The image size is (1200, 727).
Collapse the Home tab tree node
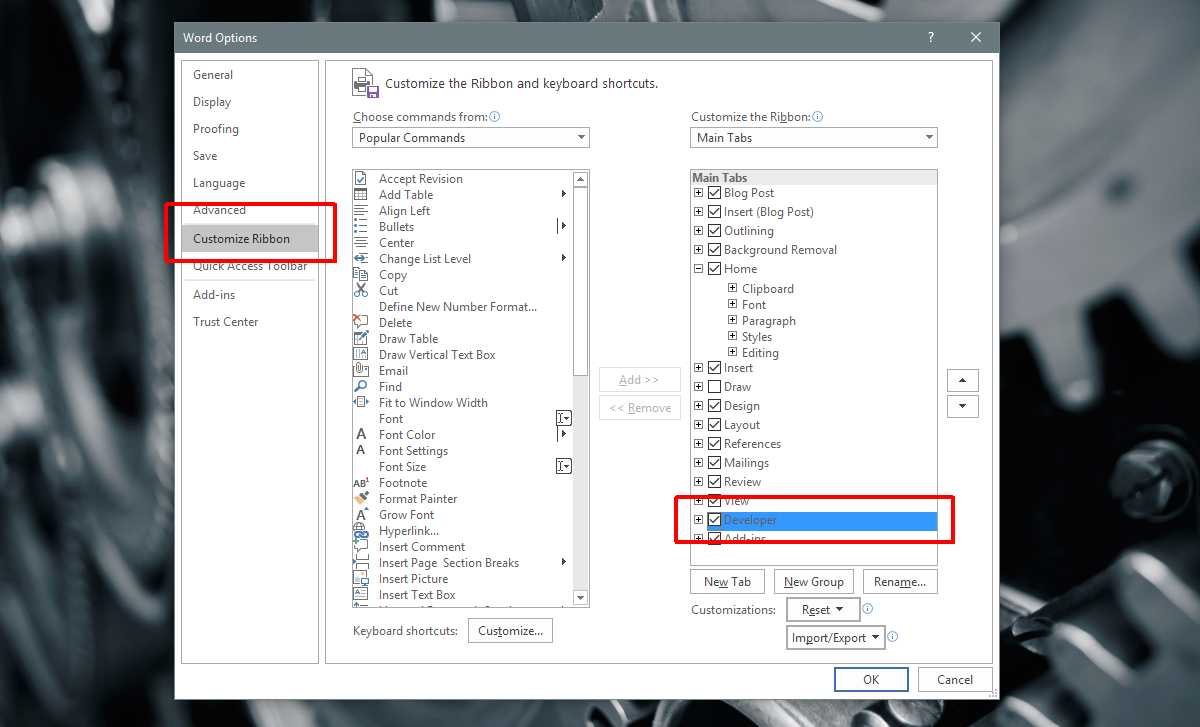[698, 269]
